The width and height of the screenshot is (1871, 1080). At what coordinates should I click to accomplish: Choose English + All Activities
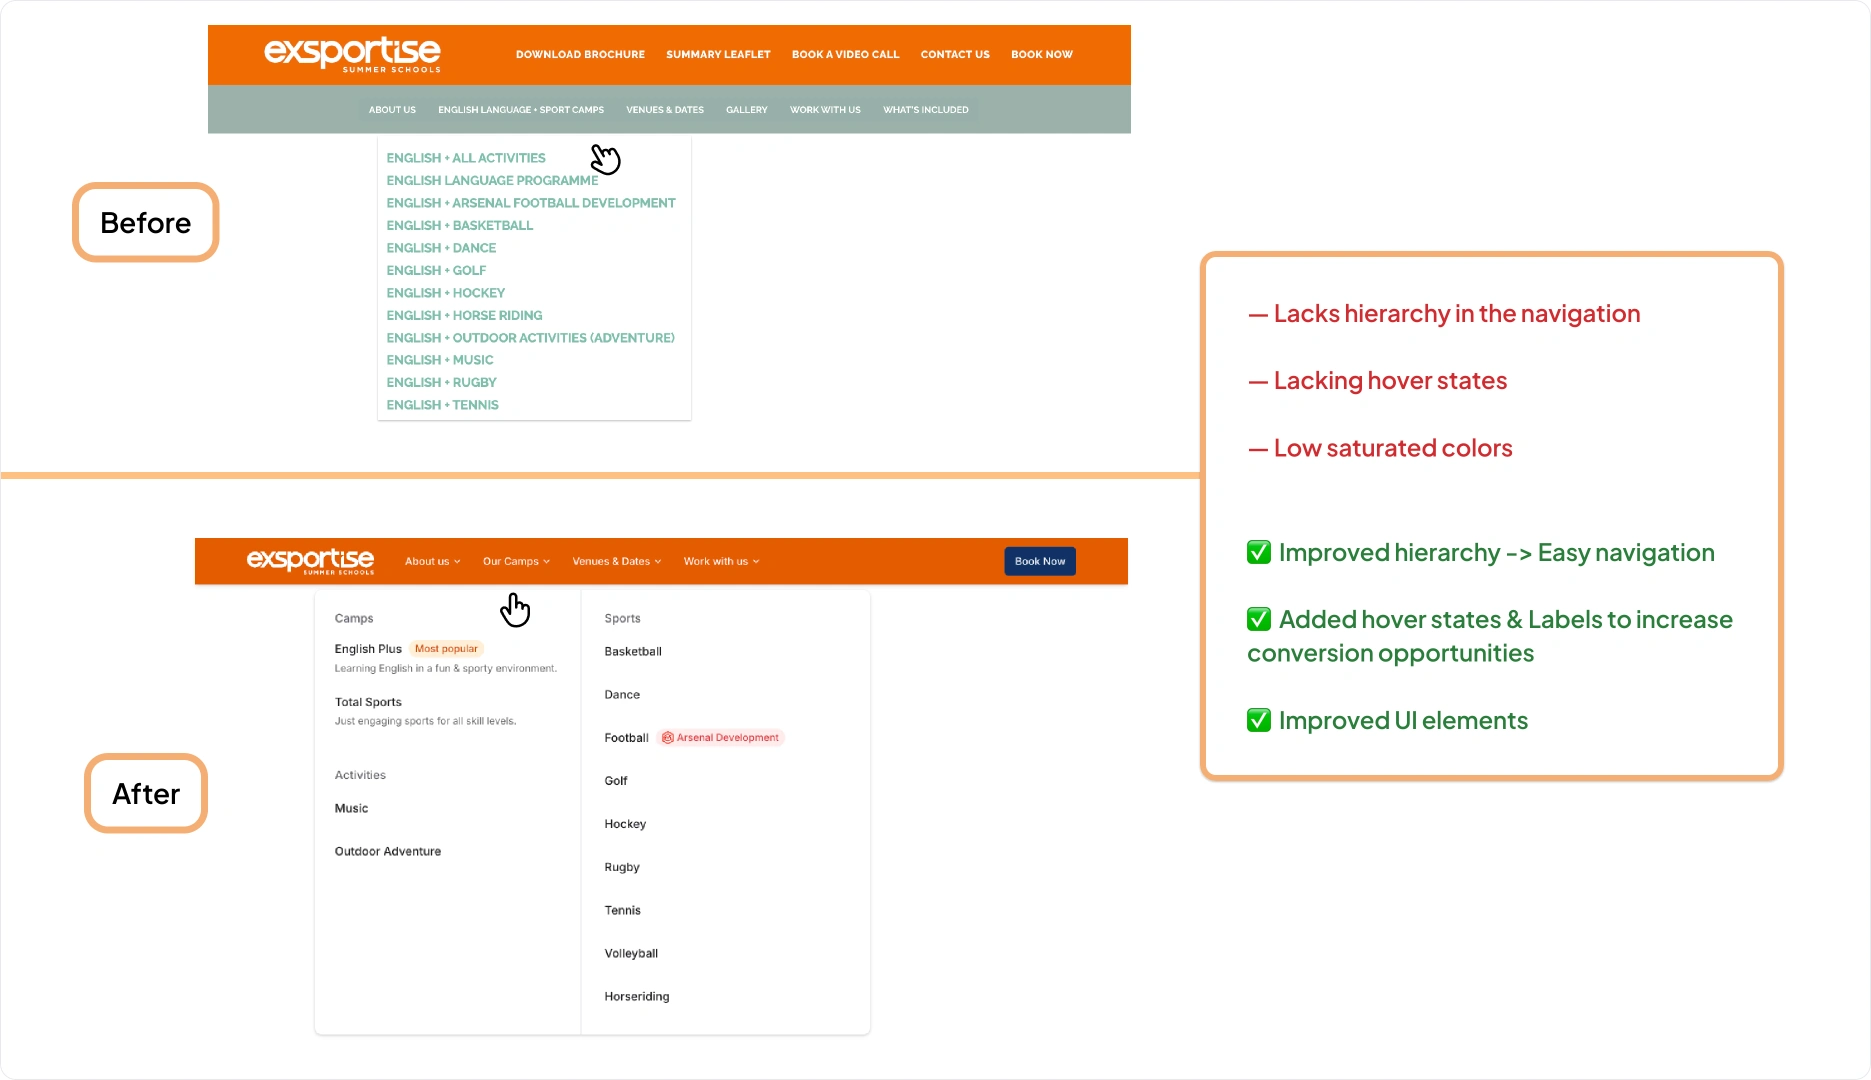click(466, 158)
